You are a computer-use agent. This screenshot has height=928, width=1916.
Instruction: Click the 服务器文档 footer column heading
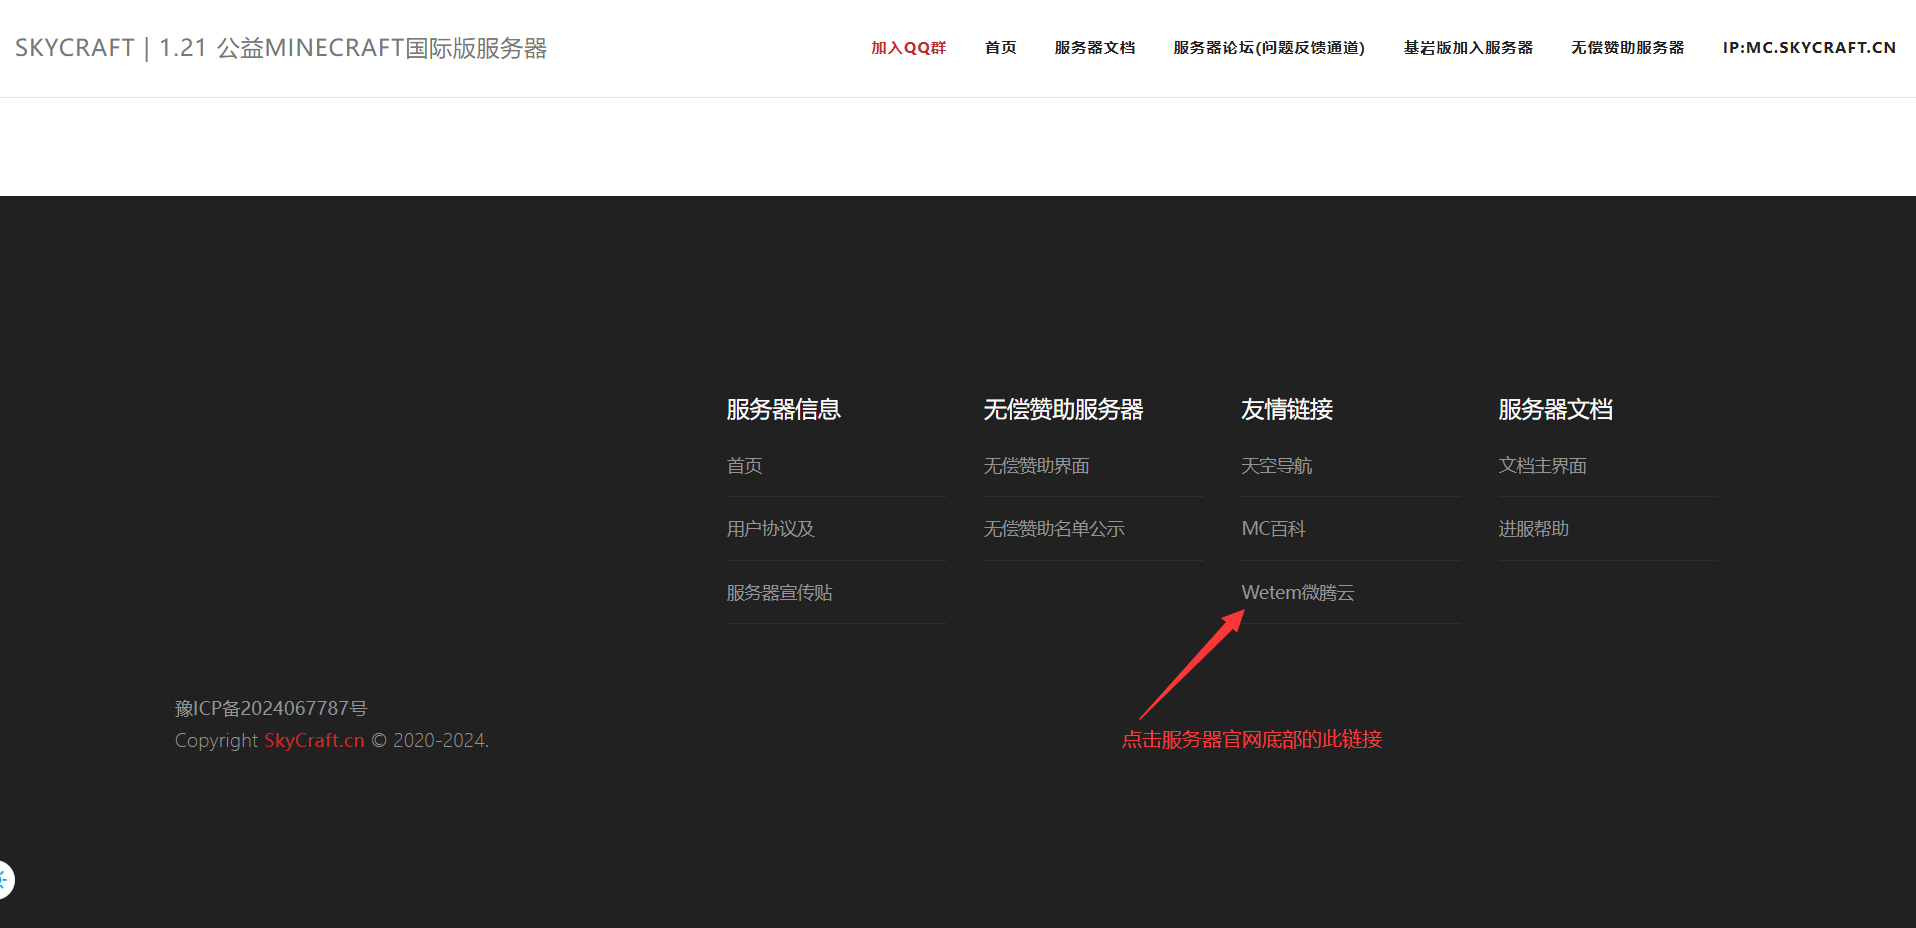pos(1555,410)
